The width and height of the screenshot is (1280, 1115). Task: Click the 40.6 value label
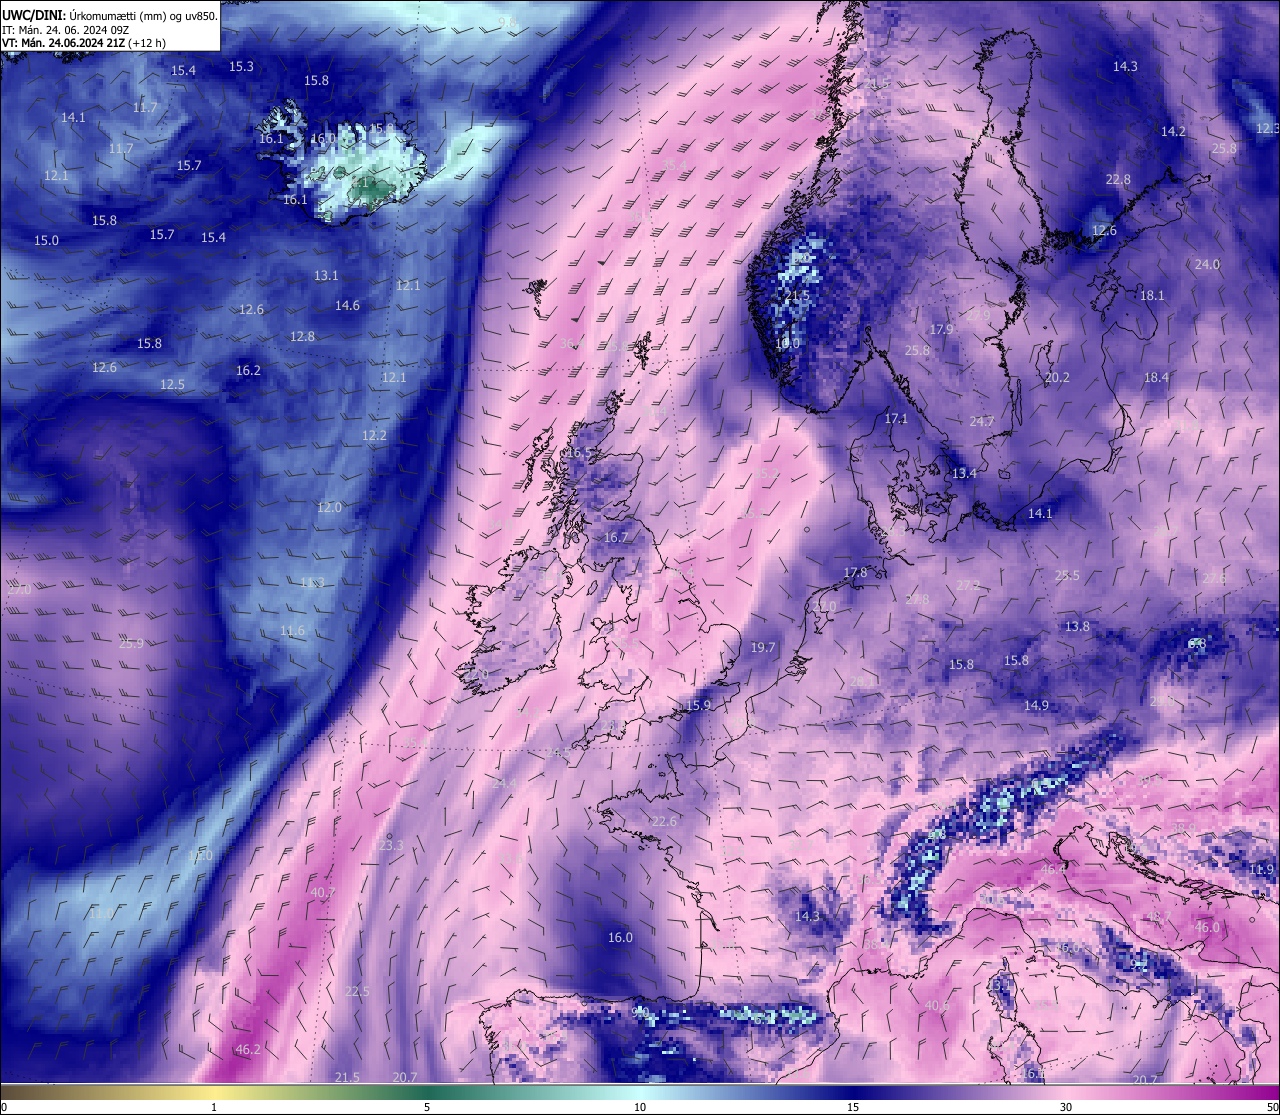(x=937, y=1006)
